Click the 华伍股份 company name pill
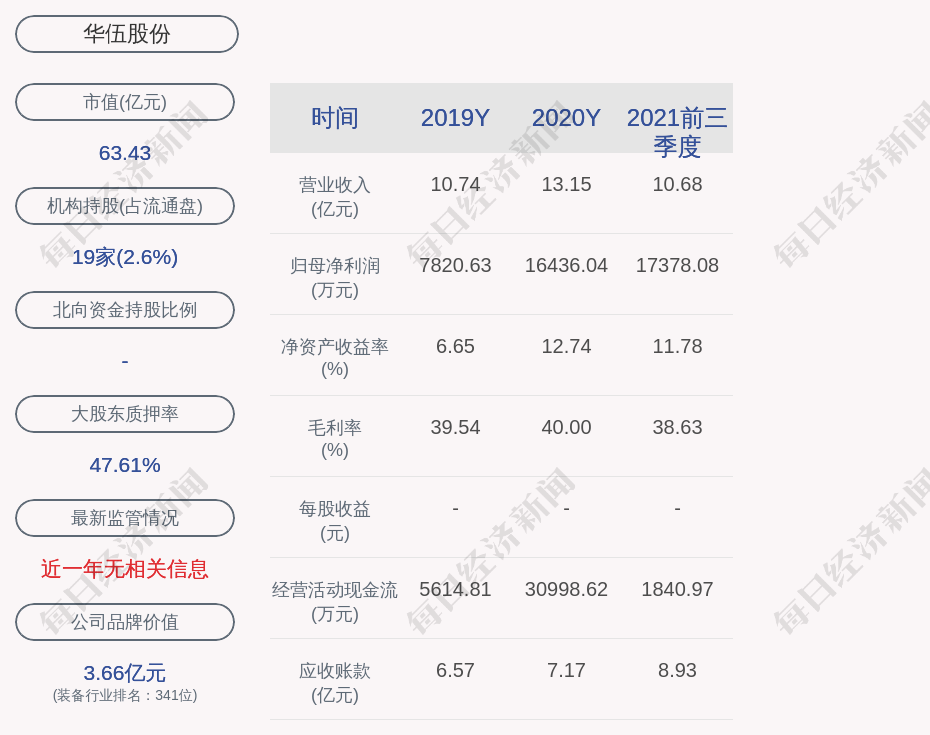Image resolution: width=930 pixels, height=735 pixels. coord(127,34)
